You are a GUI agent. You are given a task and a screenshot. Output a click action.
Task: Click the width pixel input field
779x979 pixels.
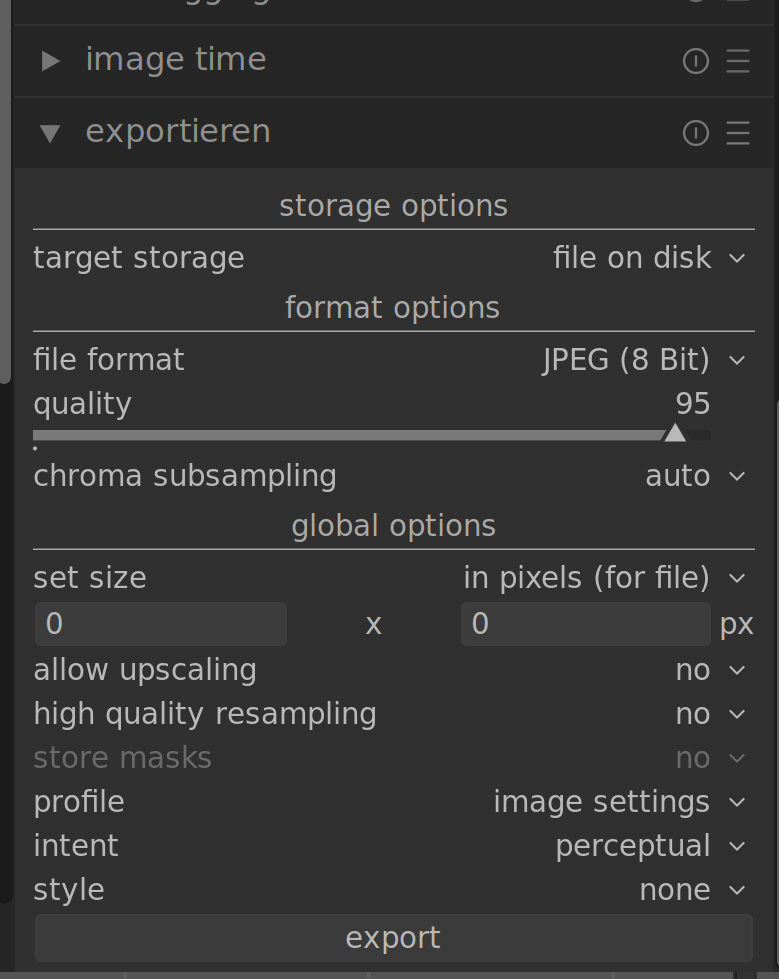161,624
